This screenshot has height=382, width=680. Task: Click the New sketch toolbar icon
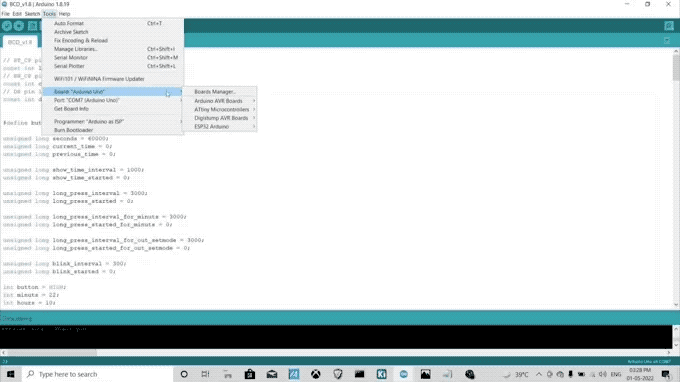[33, 26]
